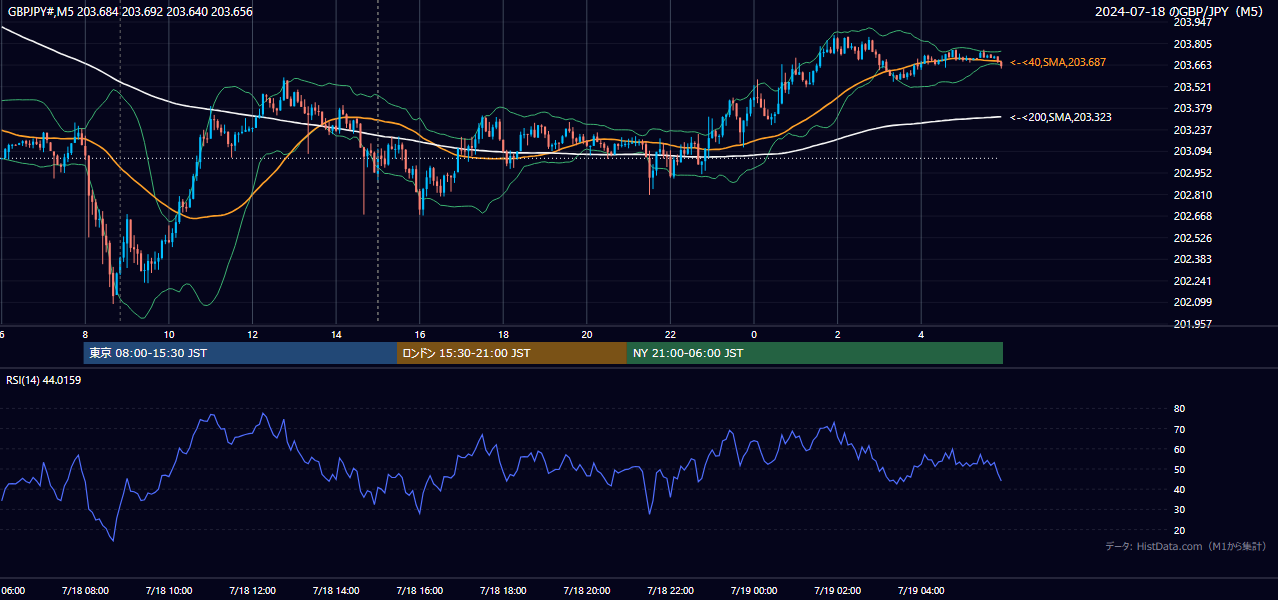Click the 7/18 12:00 bottom time label
This screenshot has height=600, width=1278.
[252, 590]
